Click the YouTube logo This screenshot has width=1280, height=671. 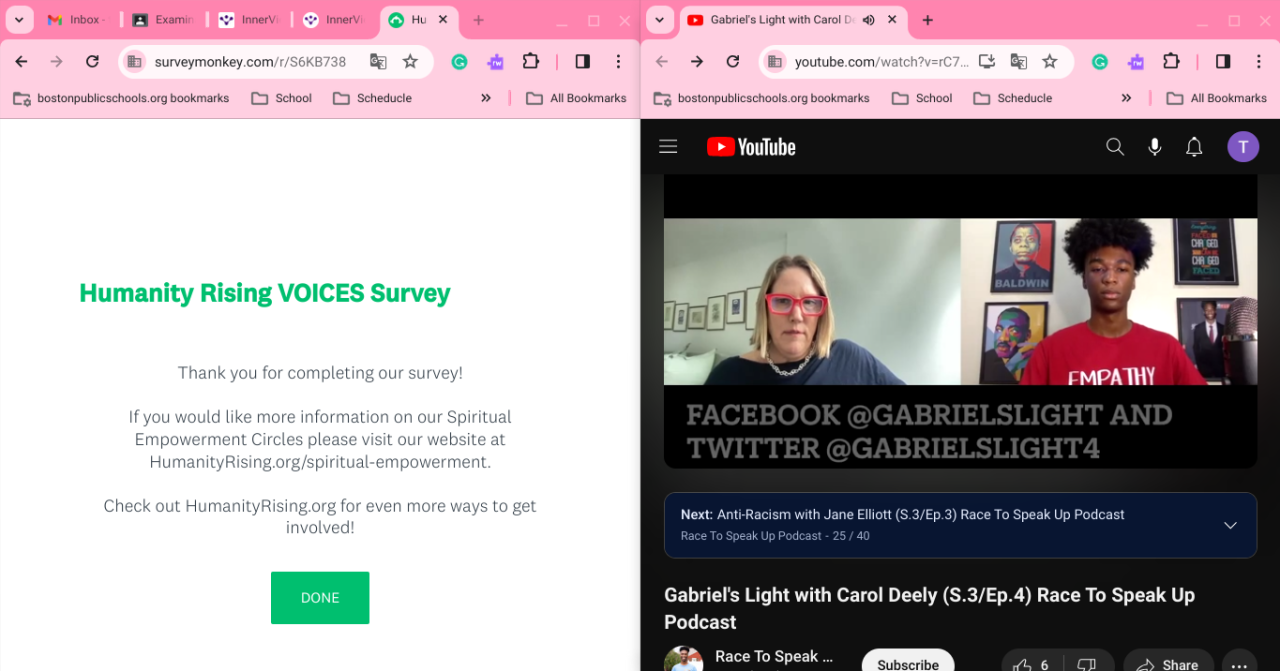tap(751, 147)
